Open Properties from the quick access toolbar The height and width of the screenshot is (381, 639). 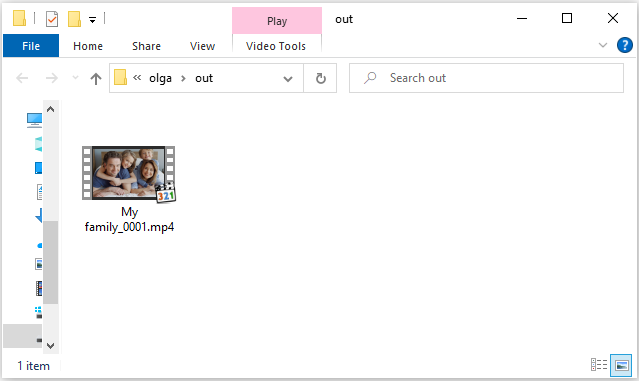point(52,19)
